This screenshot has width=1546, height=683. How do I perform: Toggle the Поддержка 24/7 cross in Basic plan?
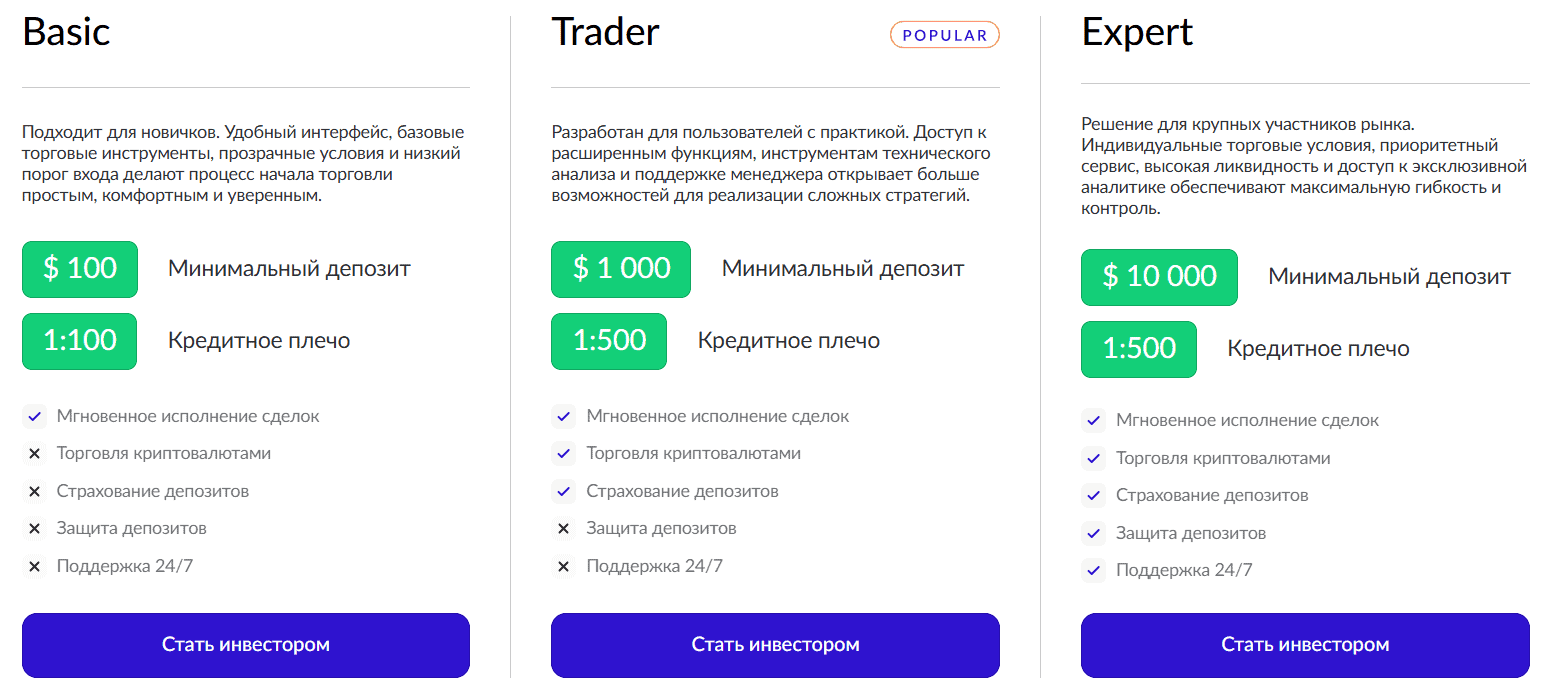36,565
